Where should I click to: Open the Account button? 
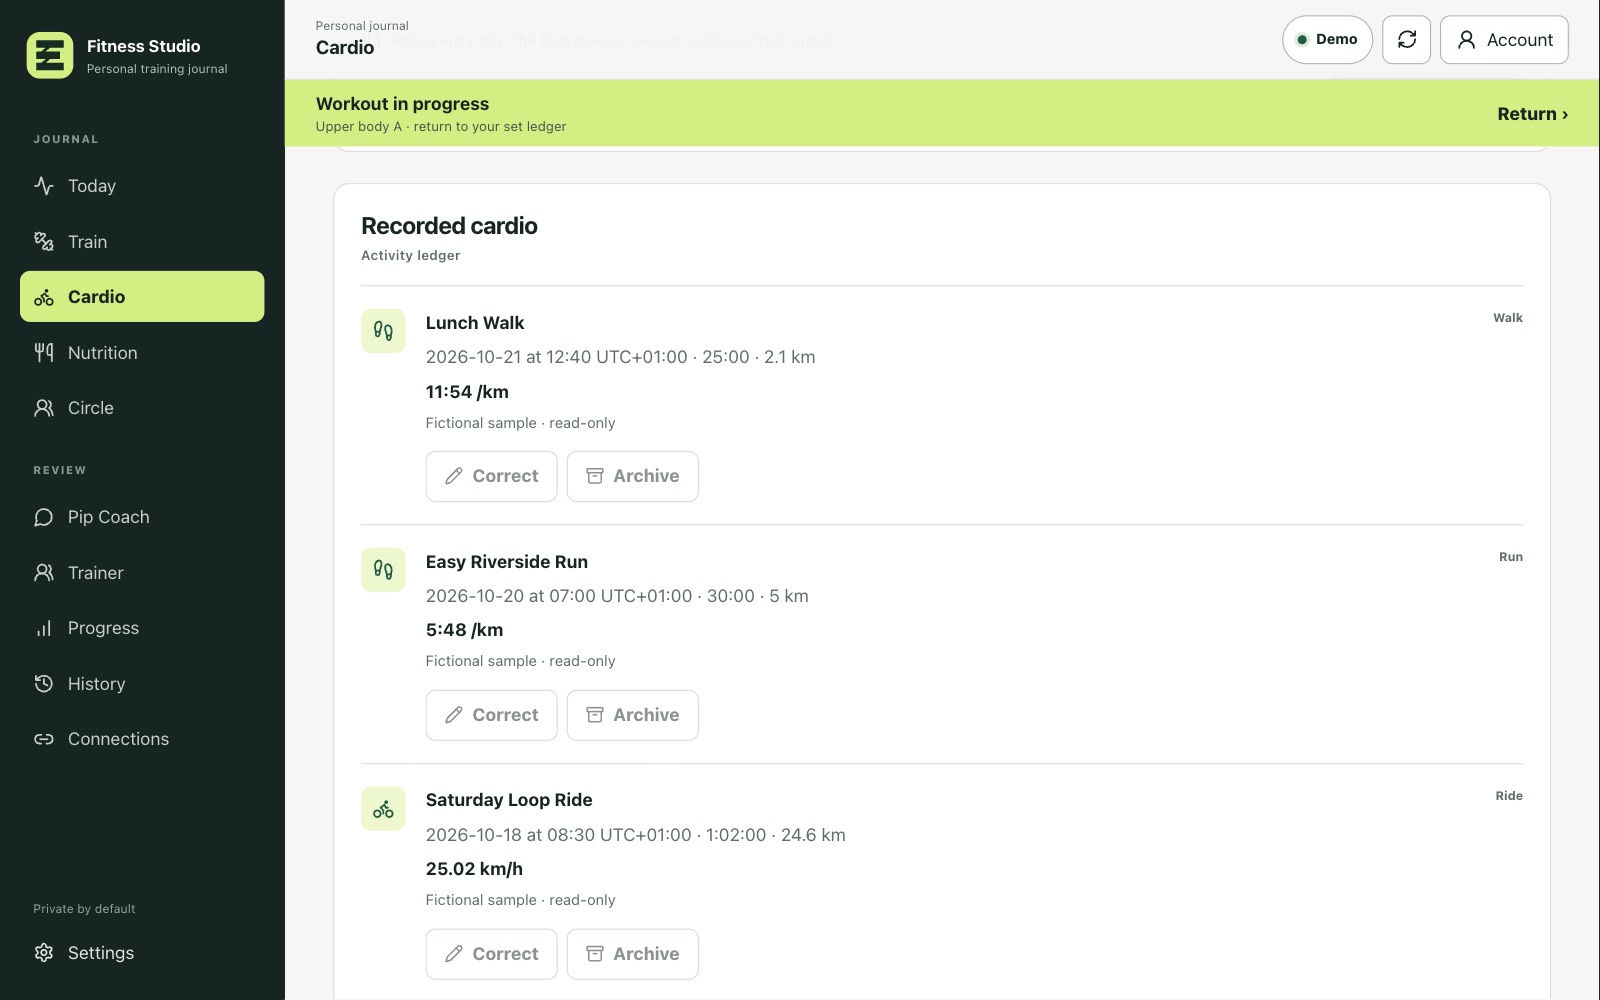pos(1504,40)
